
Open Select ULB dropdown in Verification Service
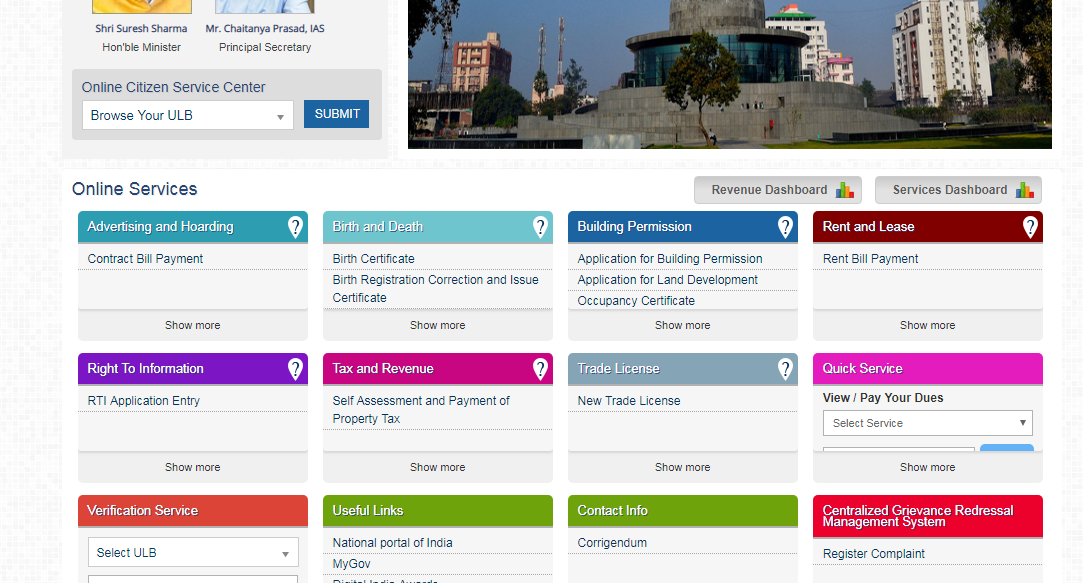(193, 553)
